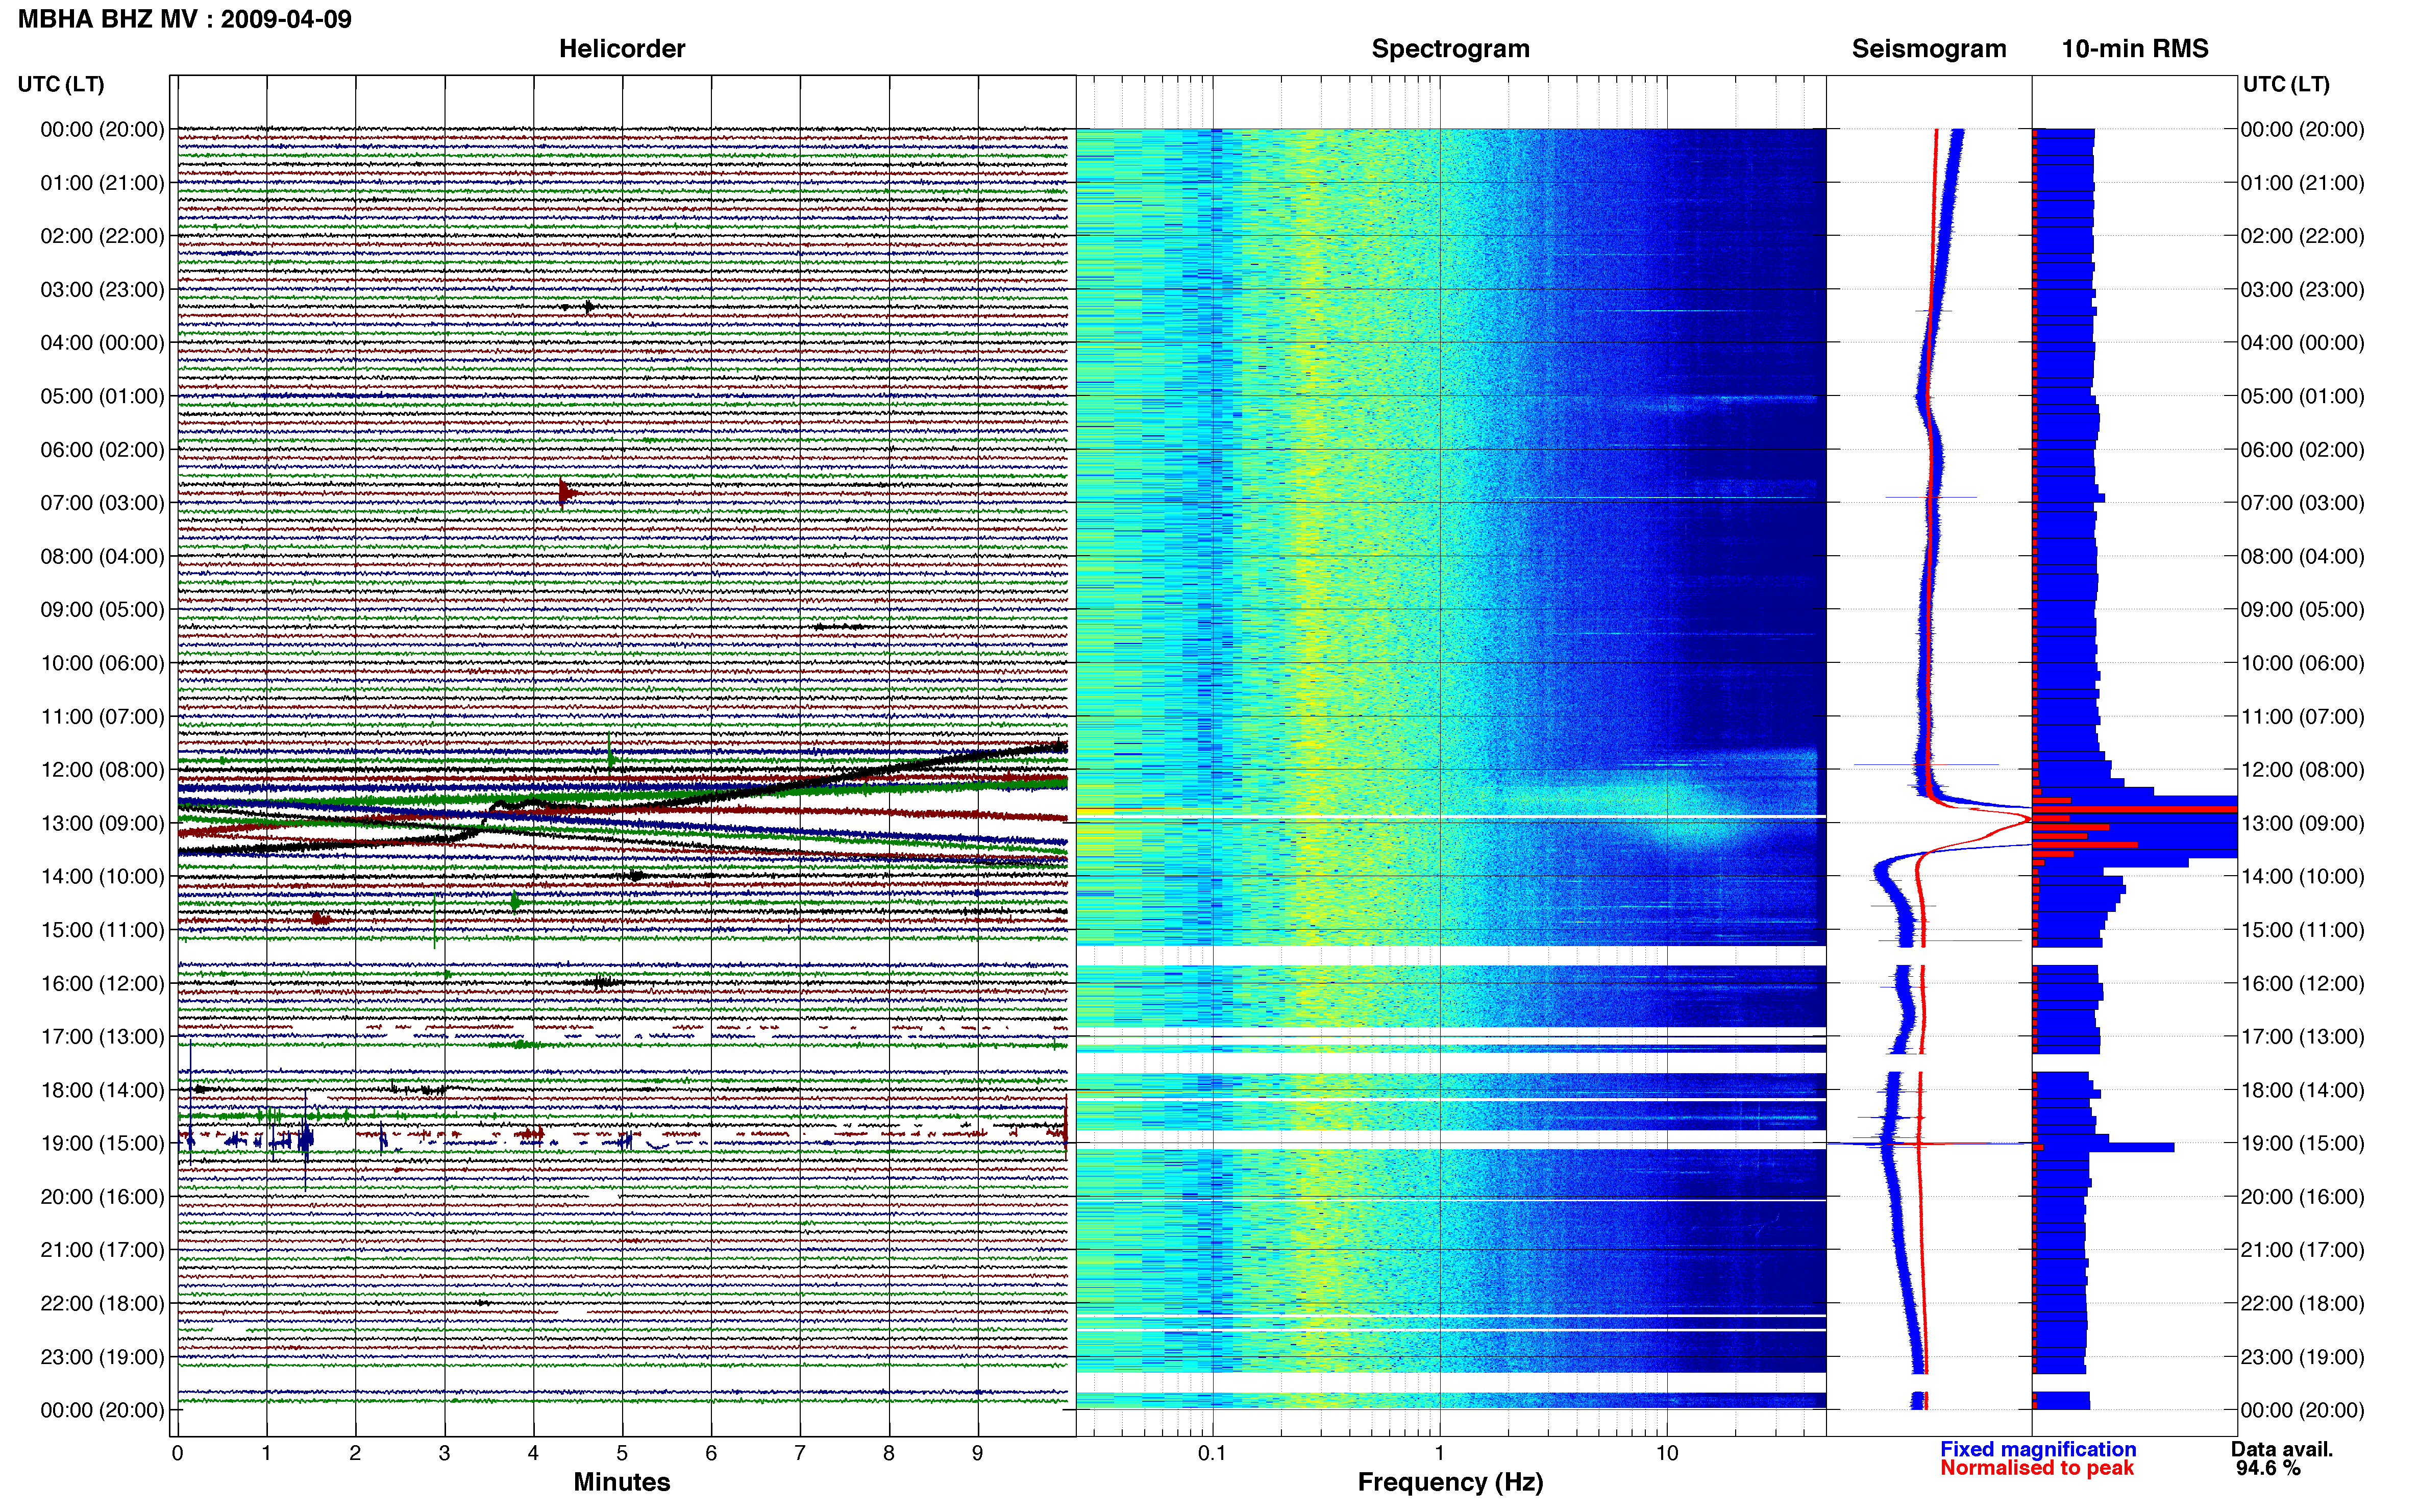Click the left 'UTC (LT)' axis label
The image size is (2419, 1512).
pyautogui.click(x=61, y=84)
